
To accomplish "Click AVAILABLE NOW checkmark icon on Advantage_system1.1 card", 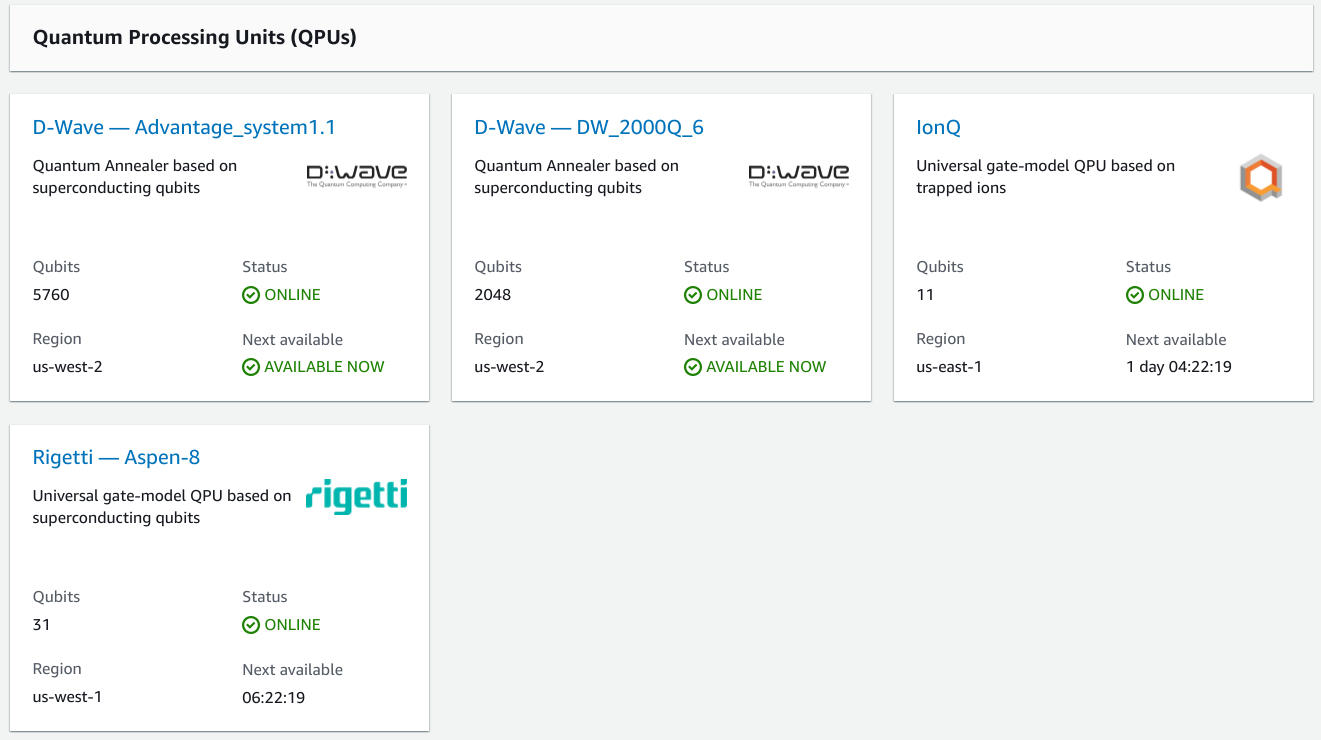I will 251,367.
